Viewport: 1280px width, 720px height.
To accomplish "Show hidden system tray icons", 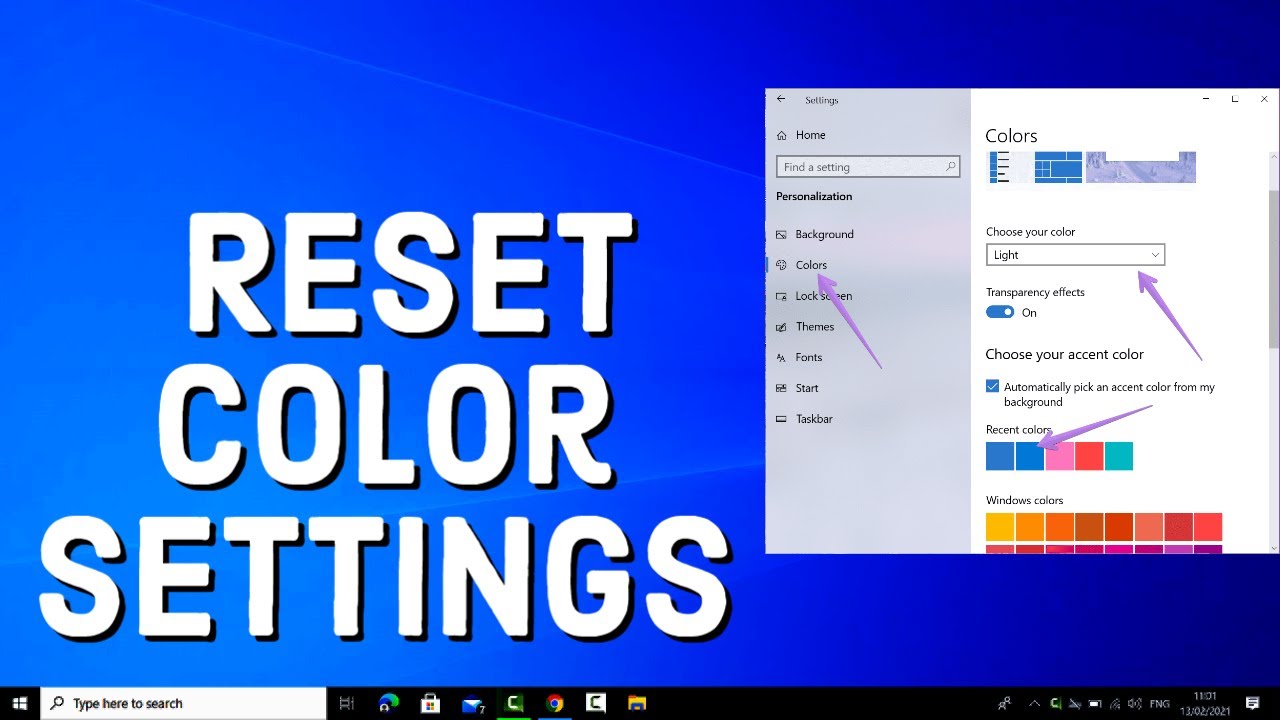I will click(x=1034, y=704).
